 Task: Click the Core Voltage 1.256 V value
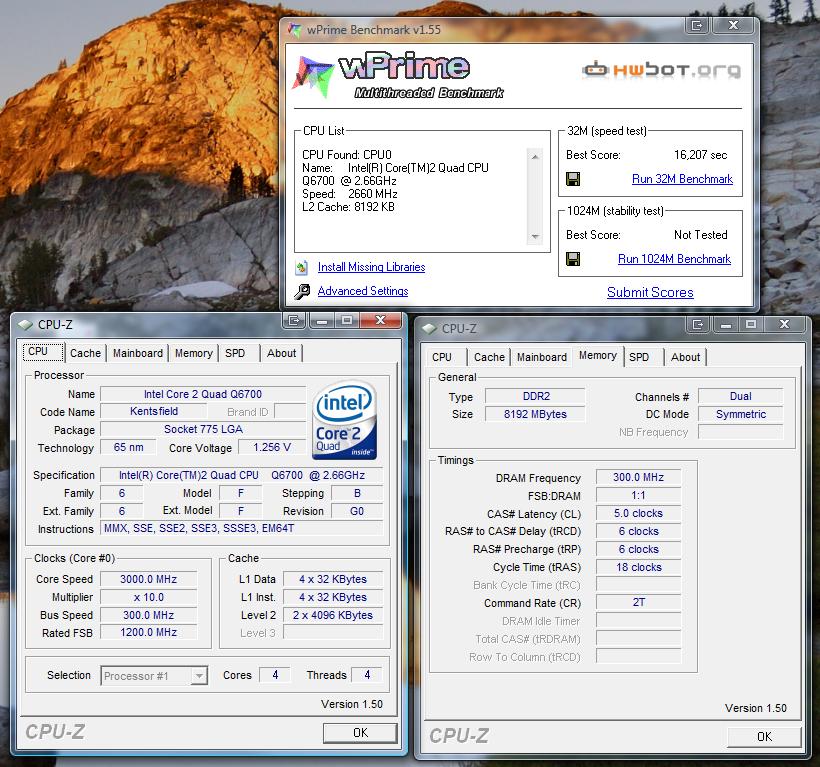[272, 448]
